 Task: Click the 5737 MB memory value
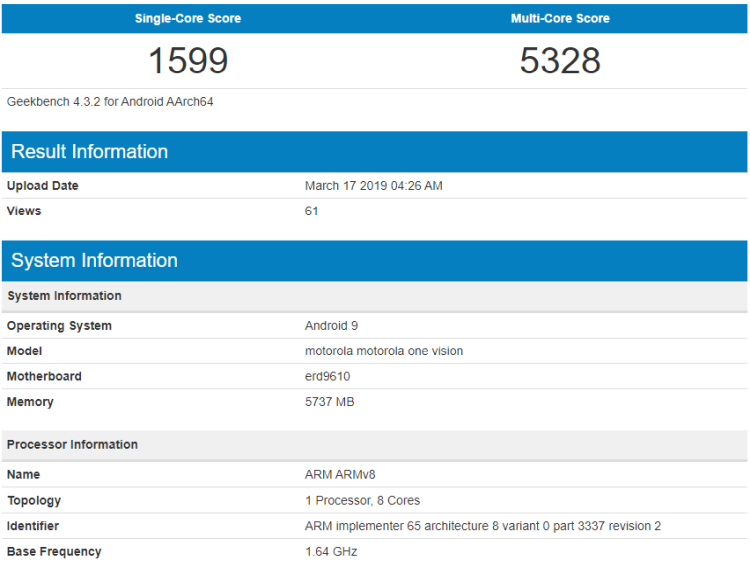(x=329, y=402)
